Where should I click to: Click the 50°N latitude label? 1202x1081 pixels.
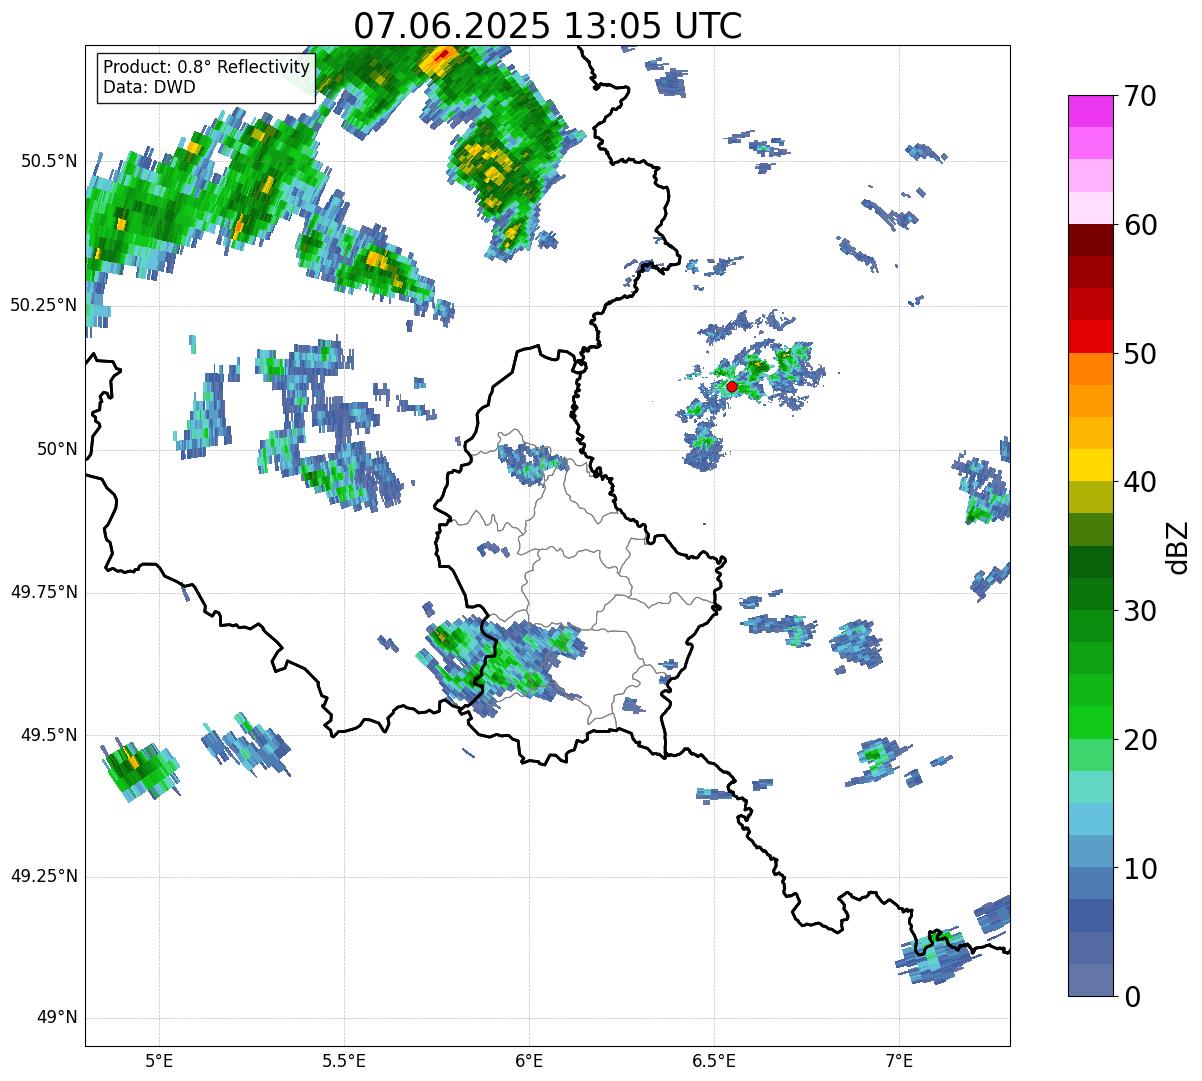57,449
